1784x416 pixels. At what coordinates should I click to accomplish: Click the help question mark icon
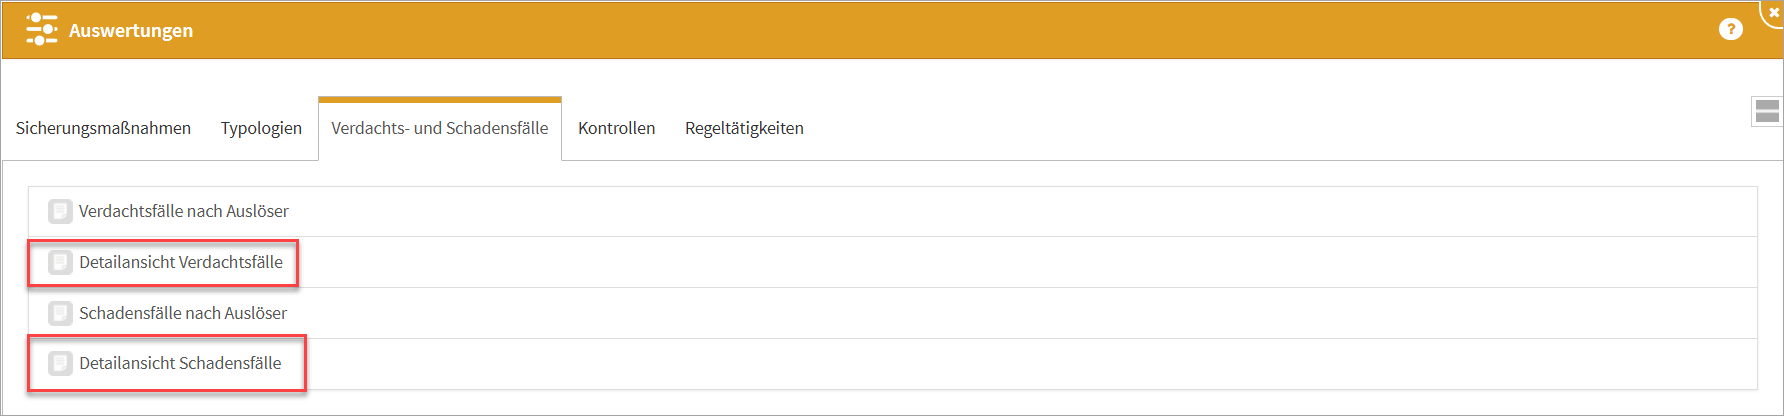[1730, 30]
